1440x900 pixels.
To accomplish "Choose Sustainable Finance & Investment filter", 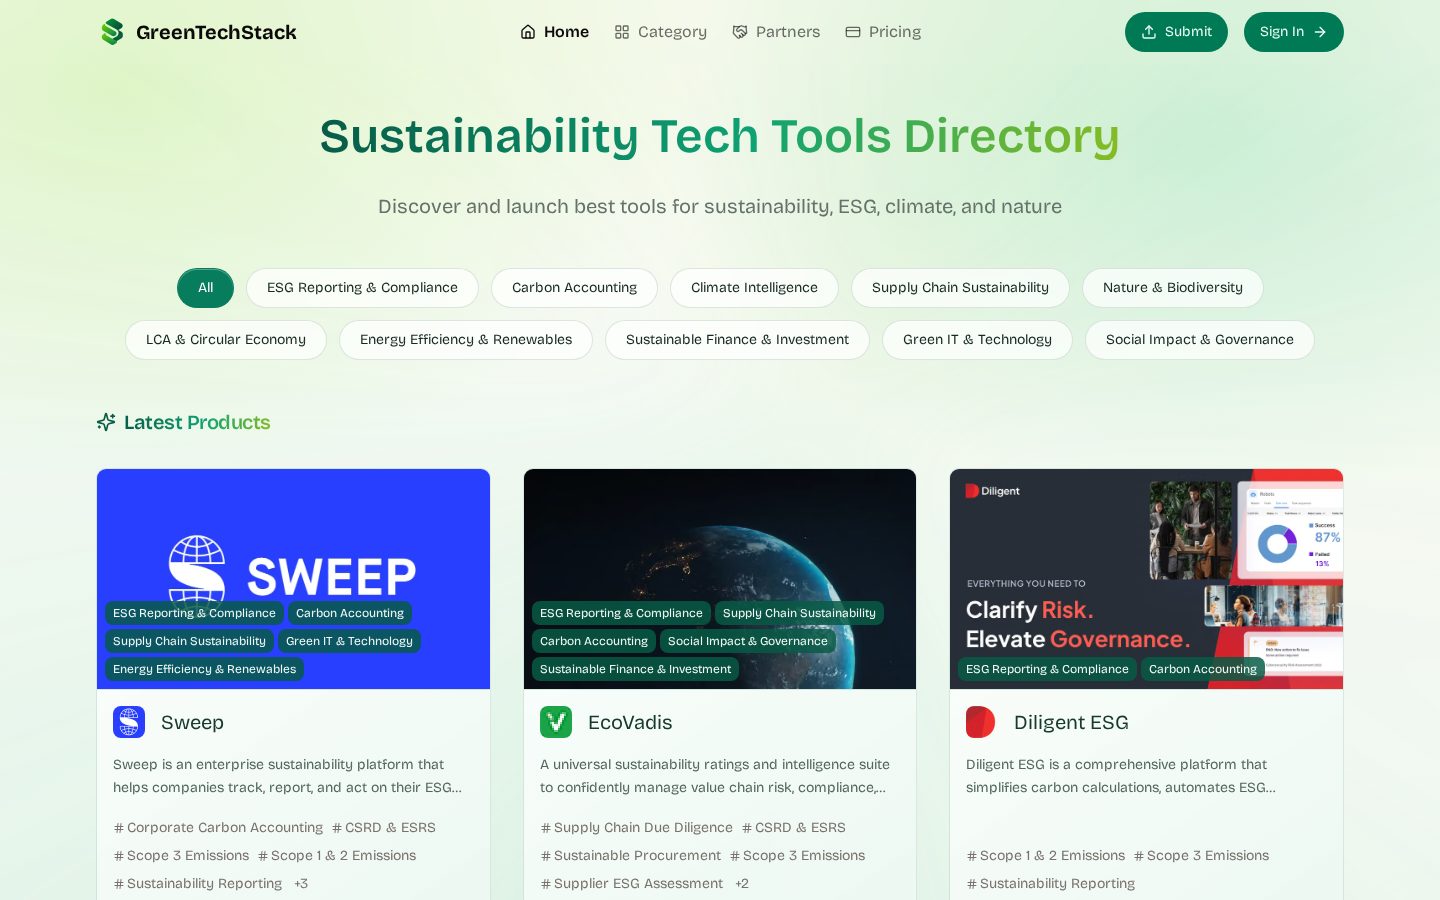I will [x=737, y=340].
